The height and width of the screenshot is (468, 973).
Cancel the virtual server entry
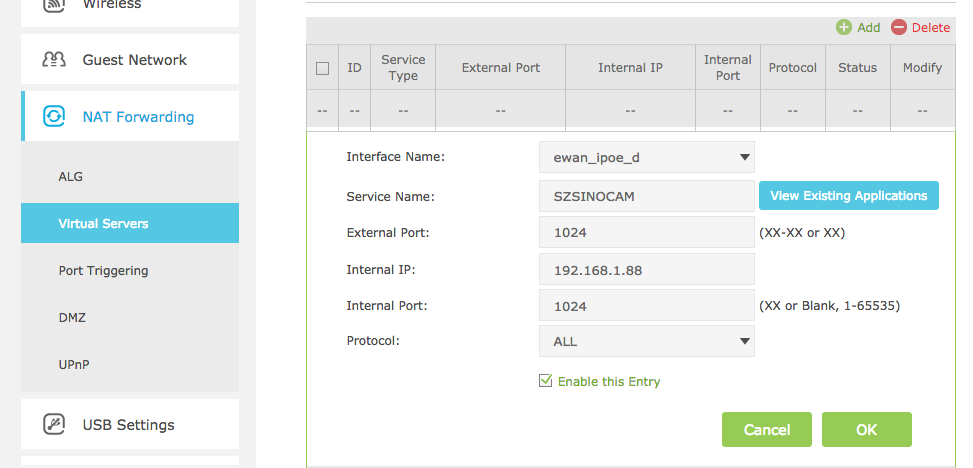[x=766, y=430]
